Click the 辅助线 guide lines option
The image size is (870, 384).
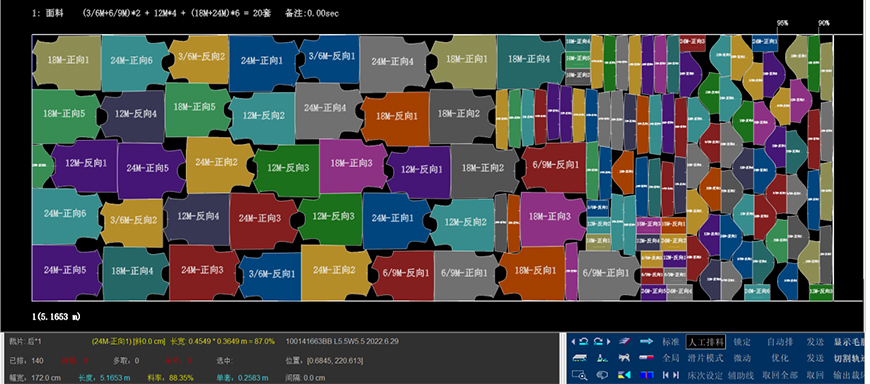741,375
